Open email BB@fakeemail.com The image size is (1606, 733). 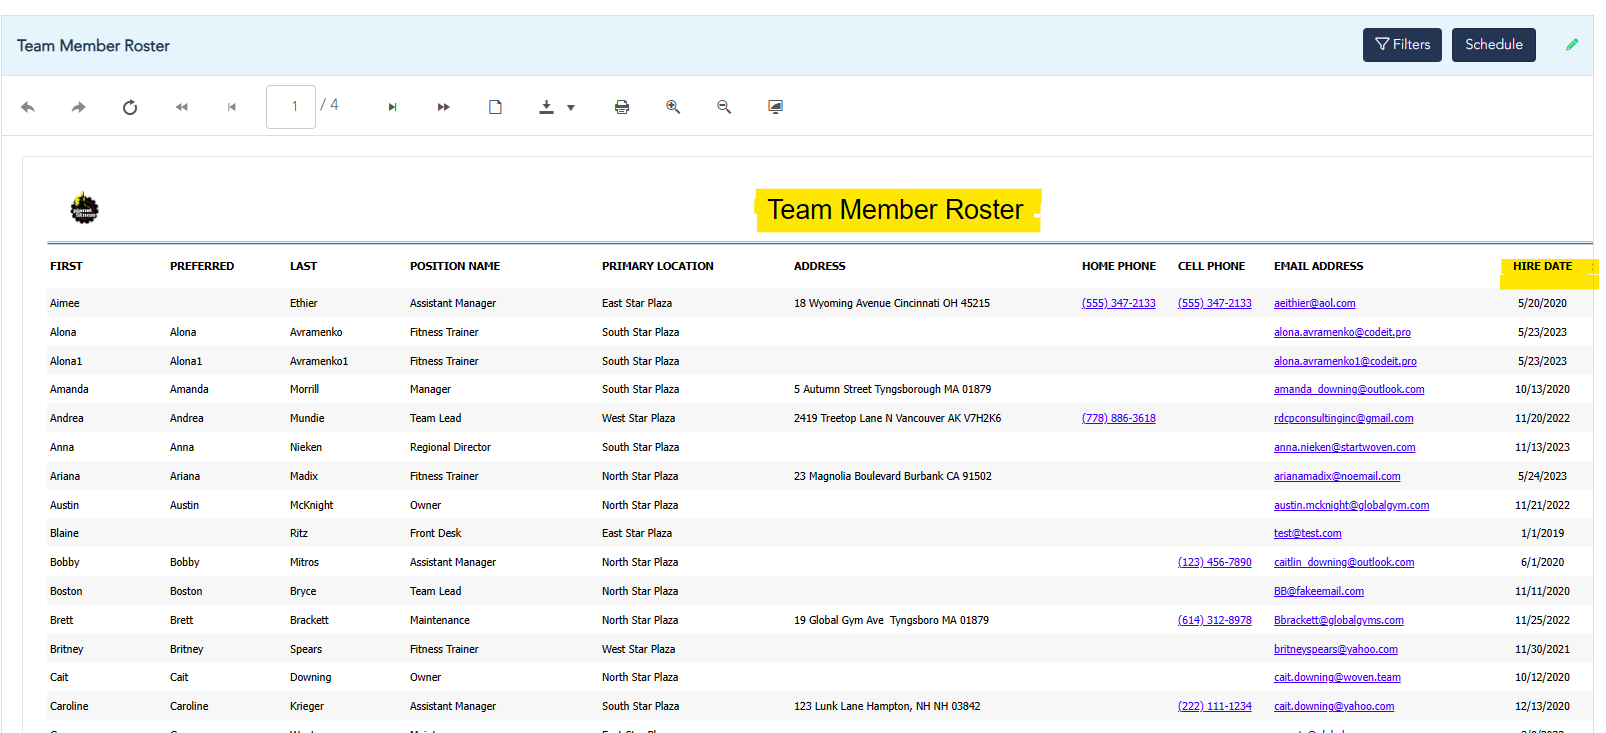[1319, 591]
